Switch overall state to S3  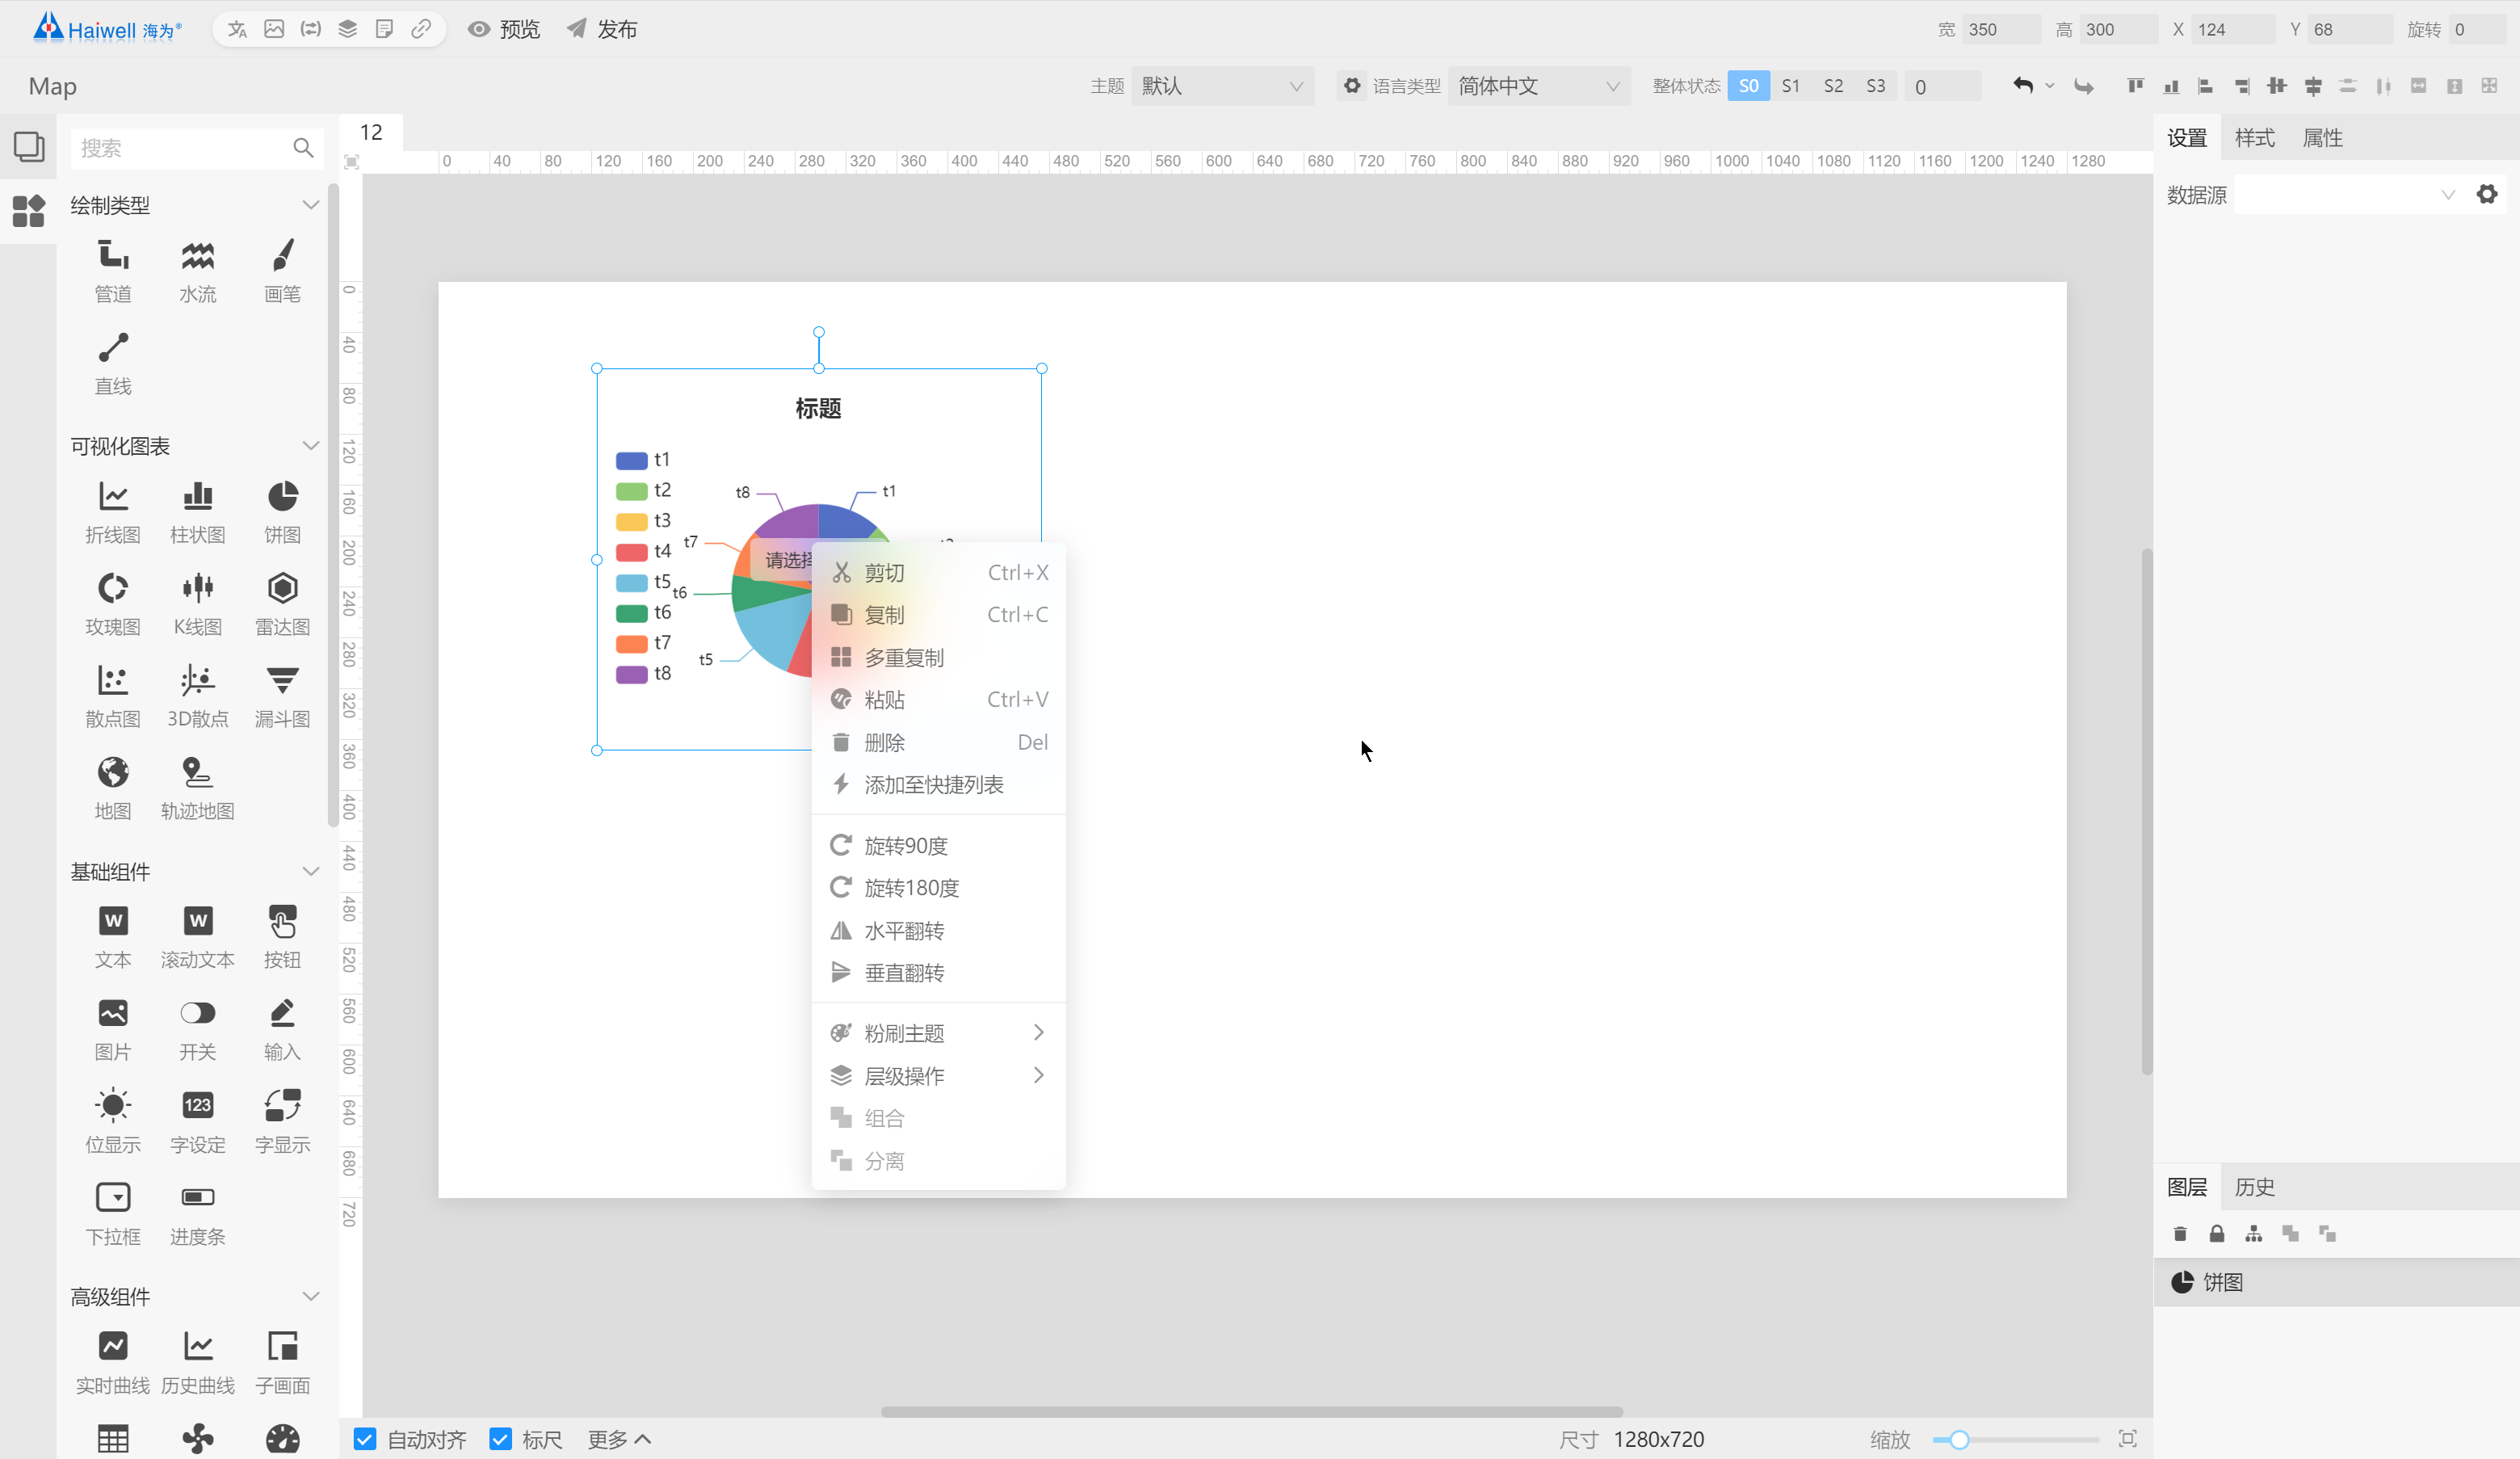point(1875,86)
